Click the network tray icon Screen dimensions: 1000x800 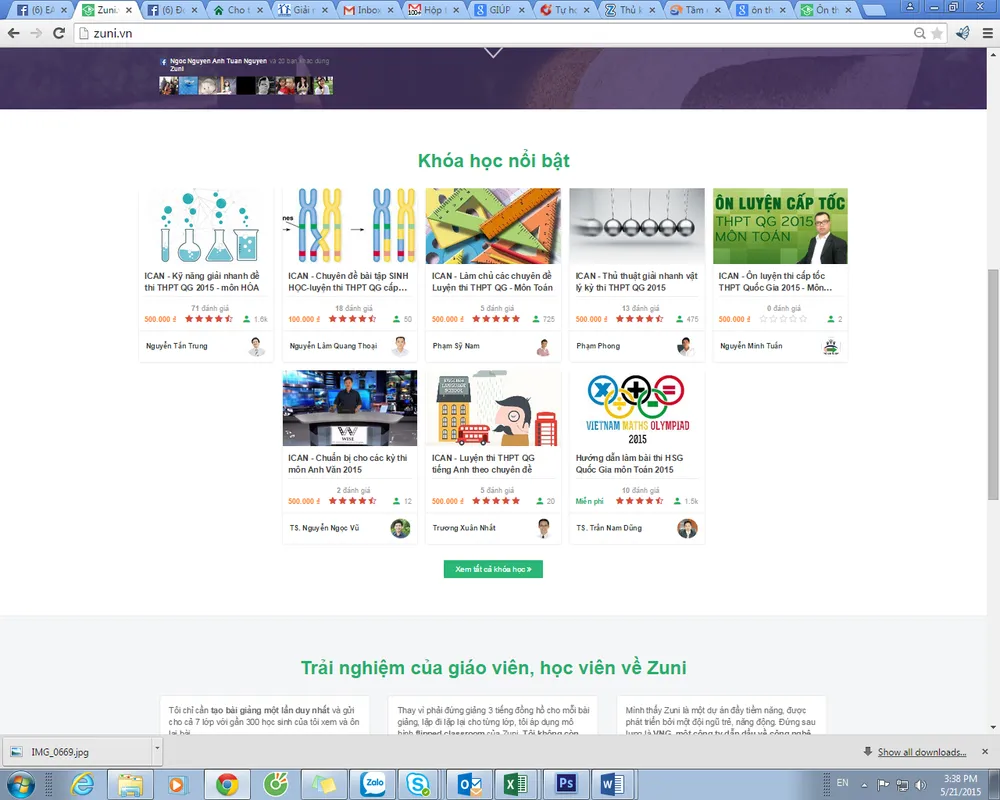coord(902,785)
